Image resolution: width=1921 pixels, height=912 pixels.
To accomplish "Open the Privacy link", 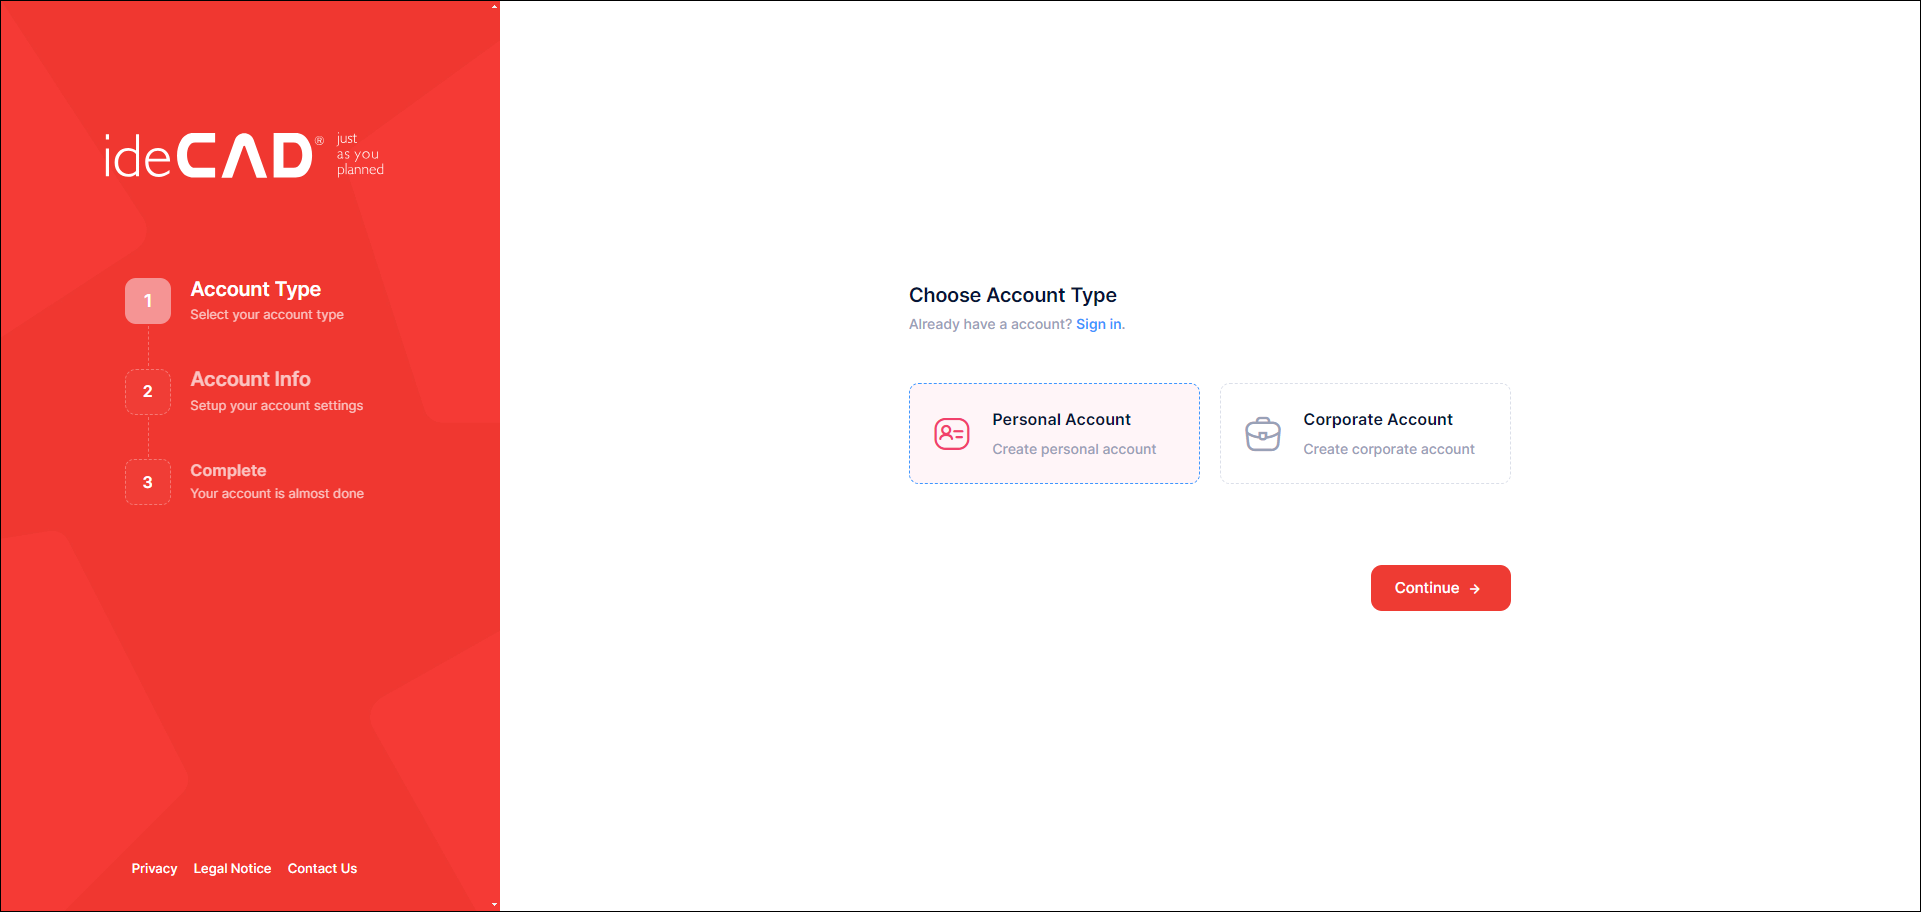I will (x=154, y=869).
